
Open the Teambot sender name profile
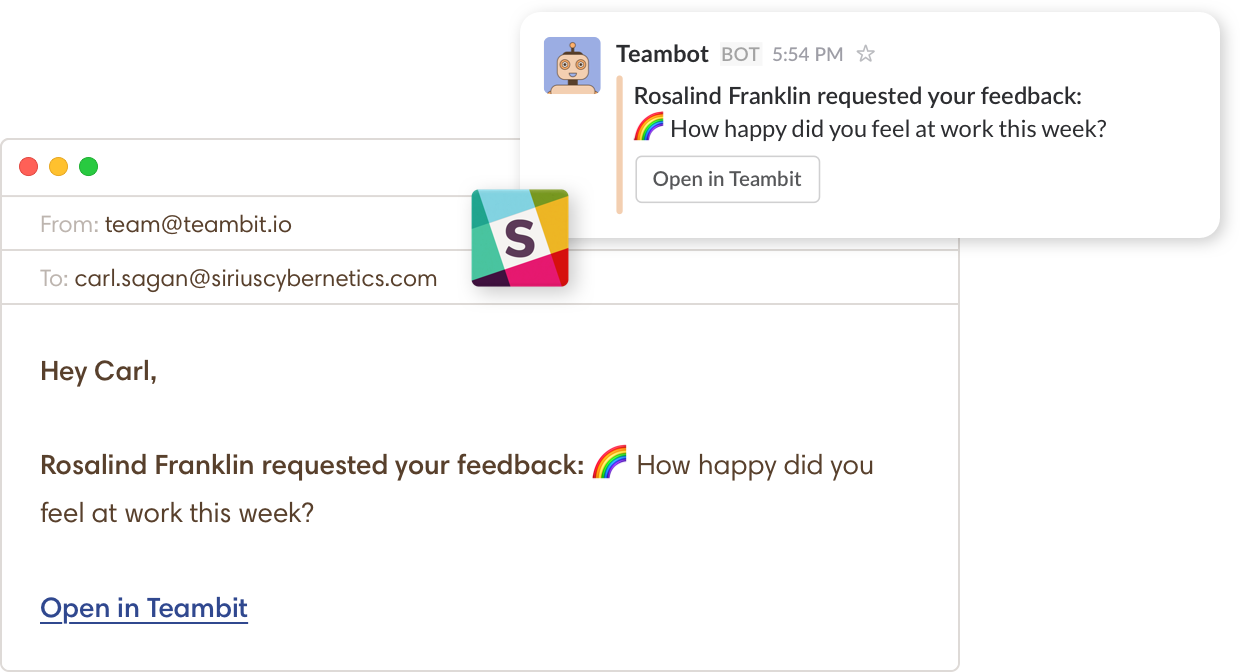pyautogui.click(x=662, y=54)
